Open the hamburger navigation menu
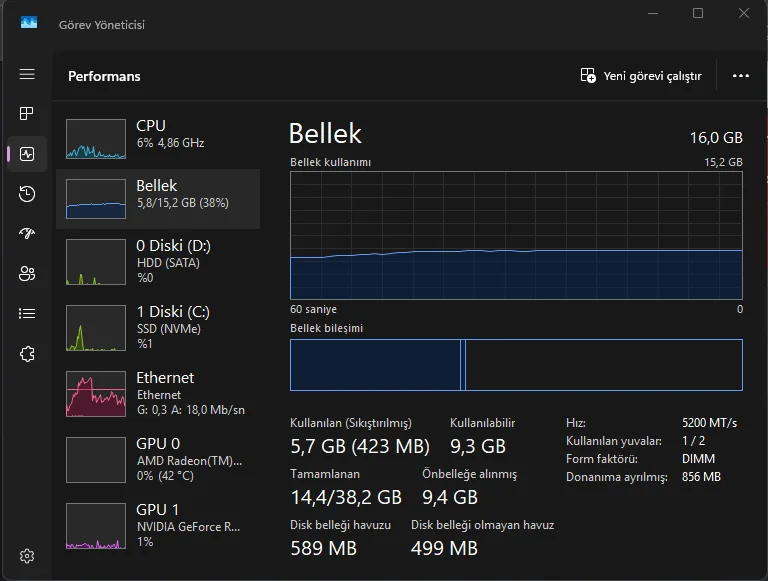The image size is (768, 581). (x=27, y=75)
